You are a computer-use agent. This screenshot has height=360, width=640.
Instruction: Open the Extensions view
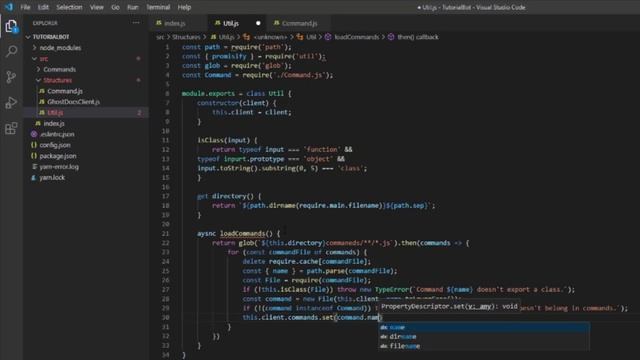(11, 128)
